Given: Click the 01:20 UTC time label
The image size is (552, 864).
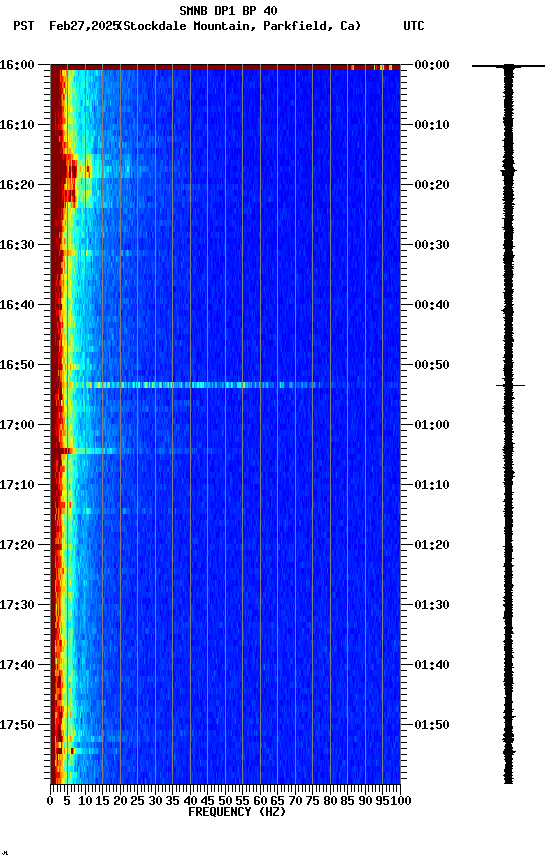Looking at the screenshot, I should click(432, 545).
